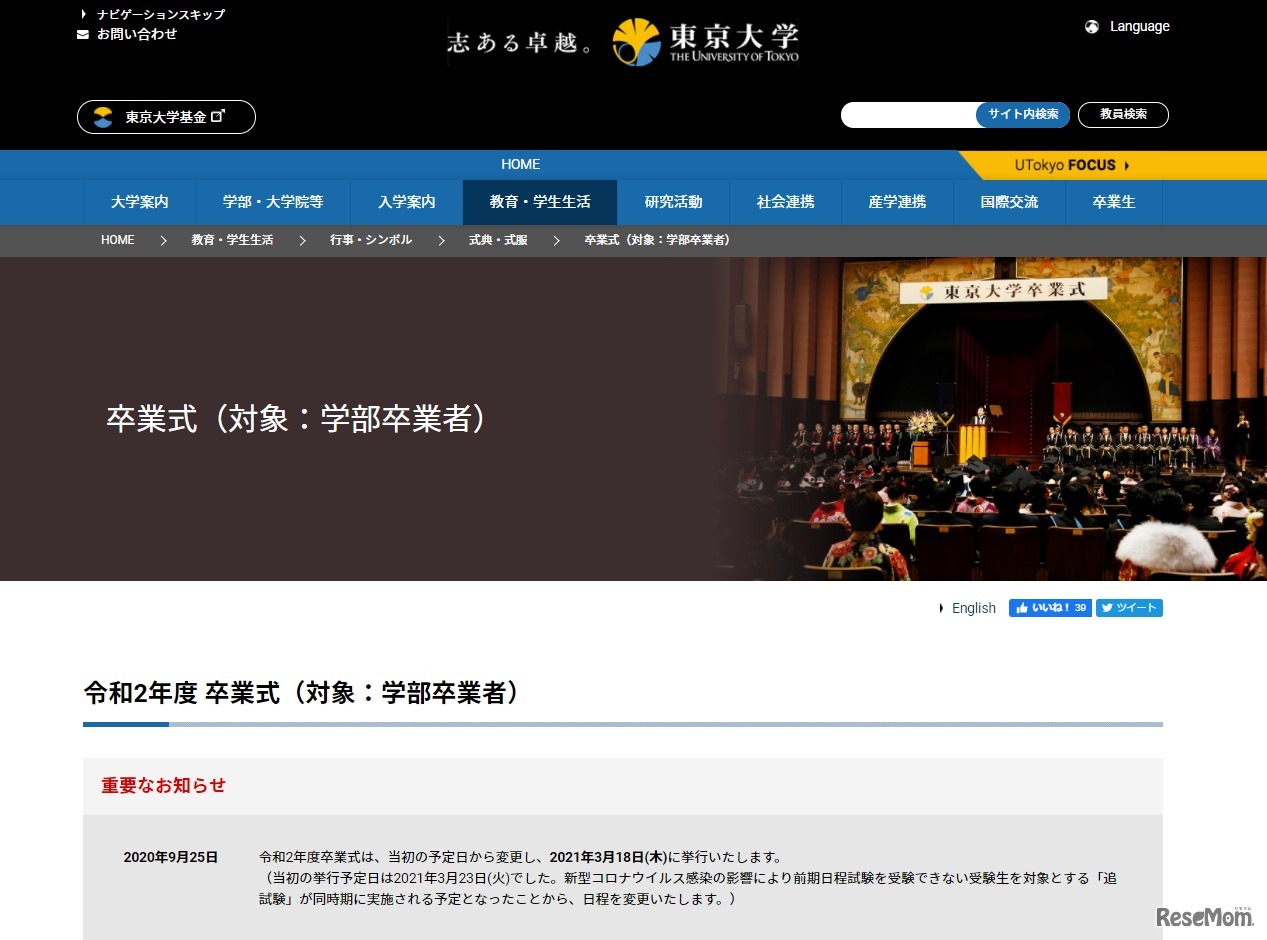Viewport: 1267px width, 940px height.
Task: Click 行事・シンボル in the breadcrumb
Action: click(371, 241)
